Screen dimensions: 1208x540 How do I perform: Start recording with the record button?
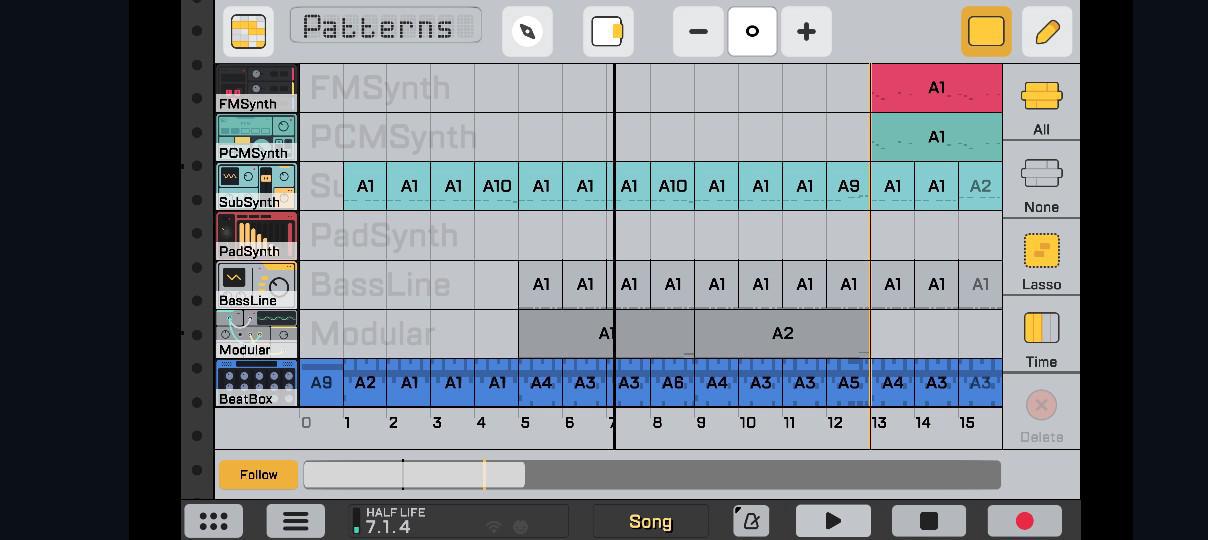pos(1024,521)
